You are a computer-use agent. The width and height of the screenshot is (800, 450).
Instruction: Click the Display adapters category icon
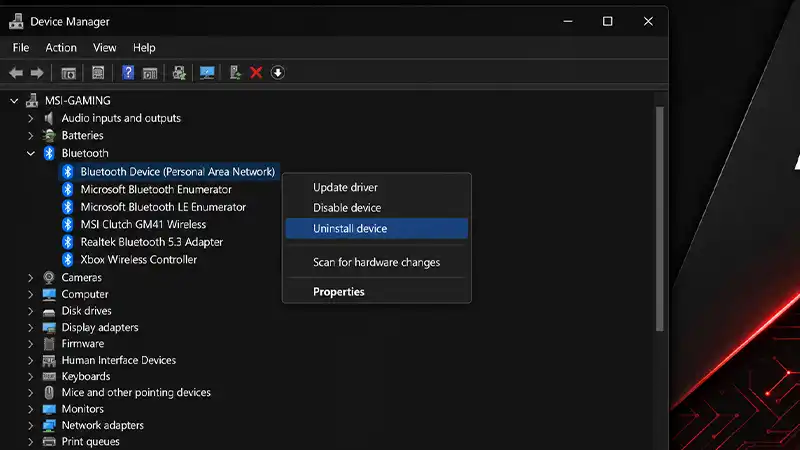pos(49,328)
